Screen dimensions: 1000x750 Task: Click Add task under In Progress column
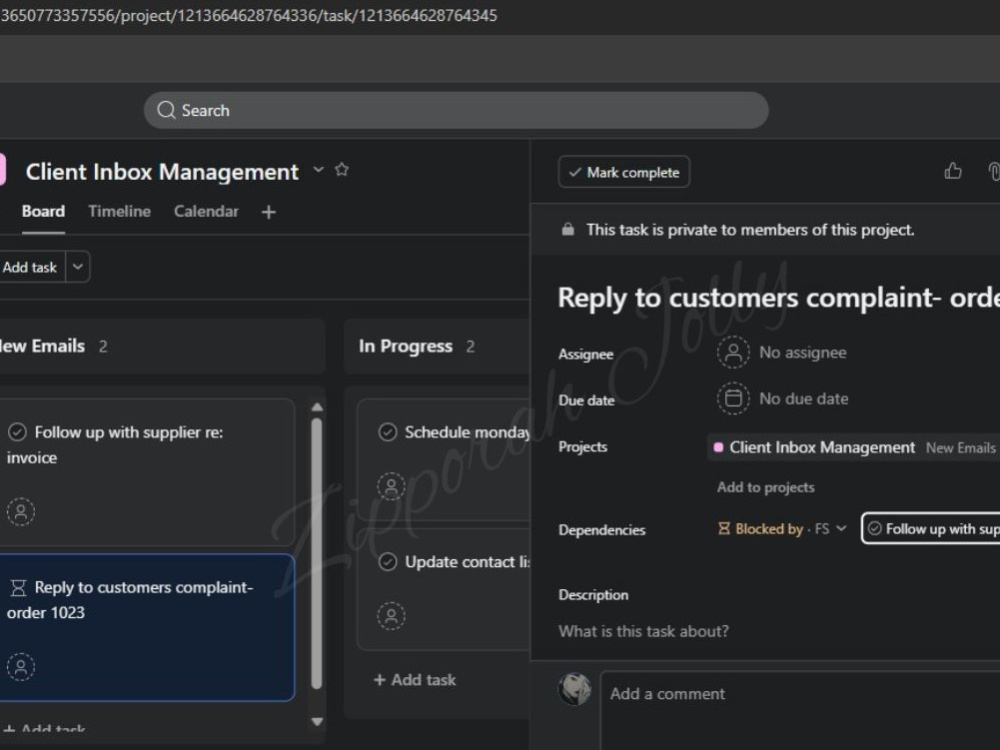tap(415, 680)
